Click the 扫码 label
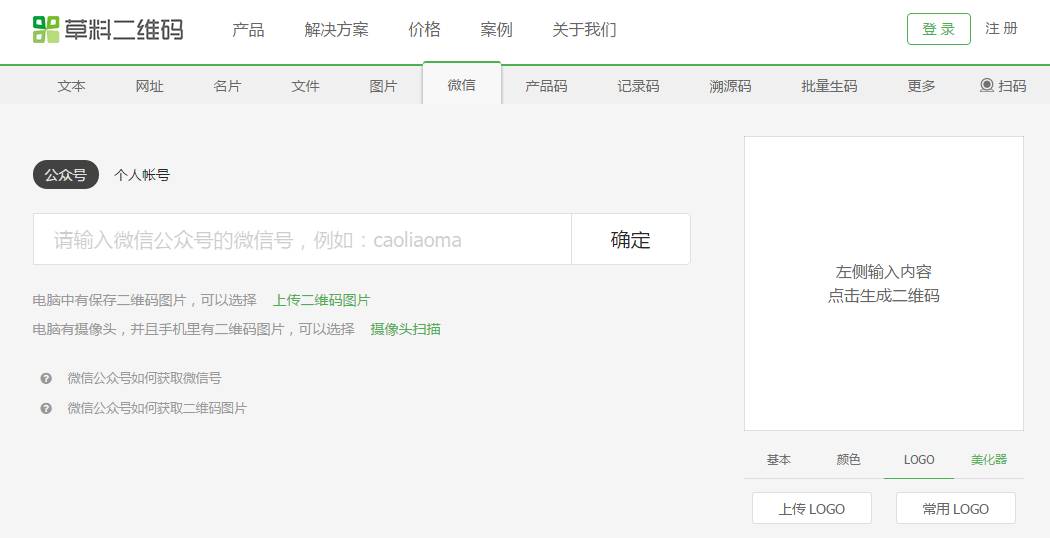This screenshot has width=1050, height=538. coord(1012,86)
